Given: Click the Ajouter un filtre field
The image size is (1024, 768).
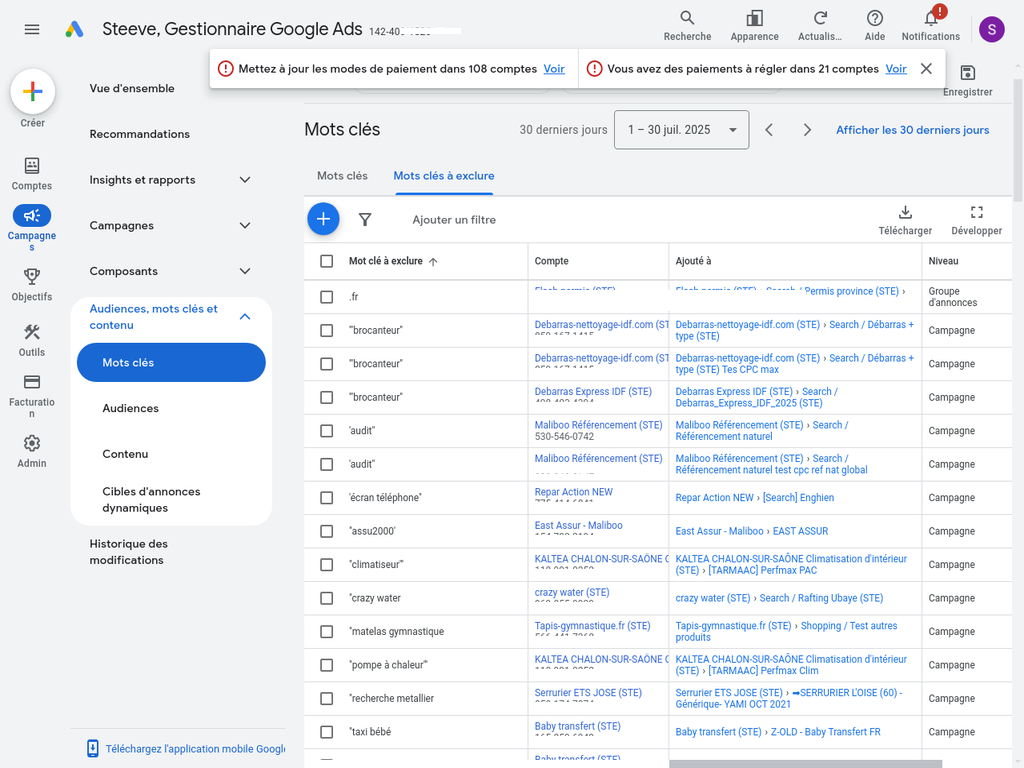Looking at the screenshot, I should (454, 220).
